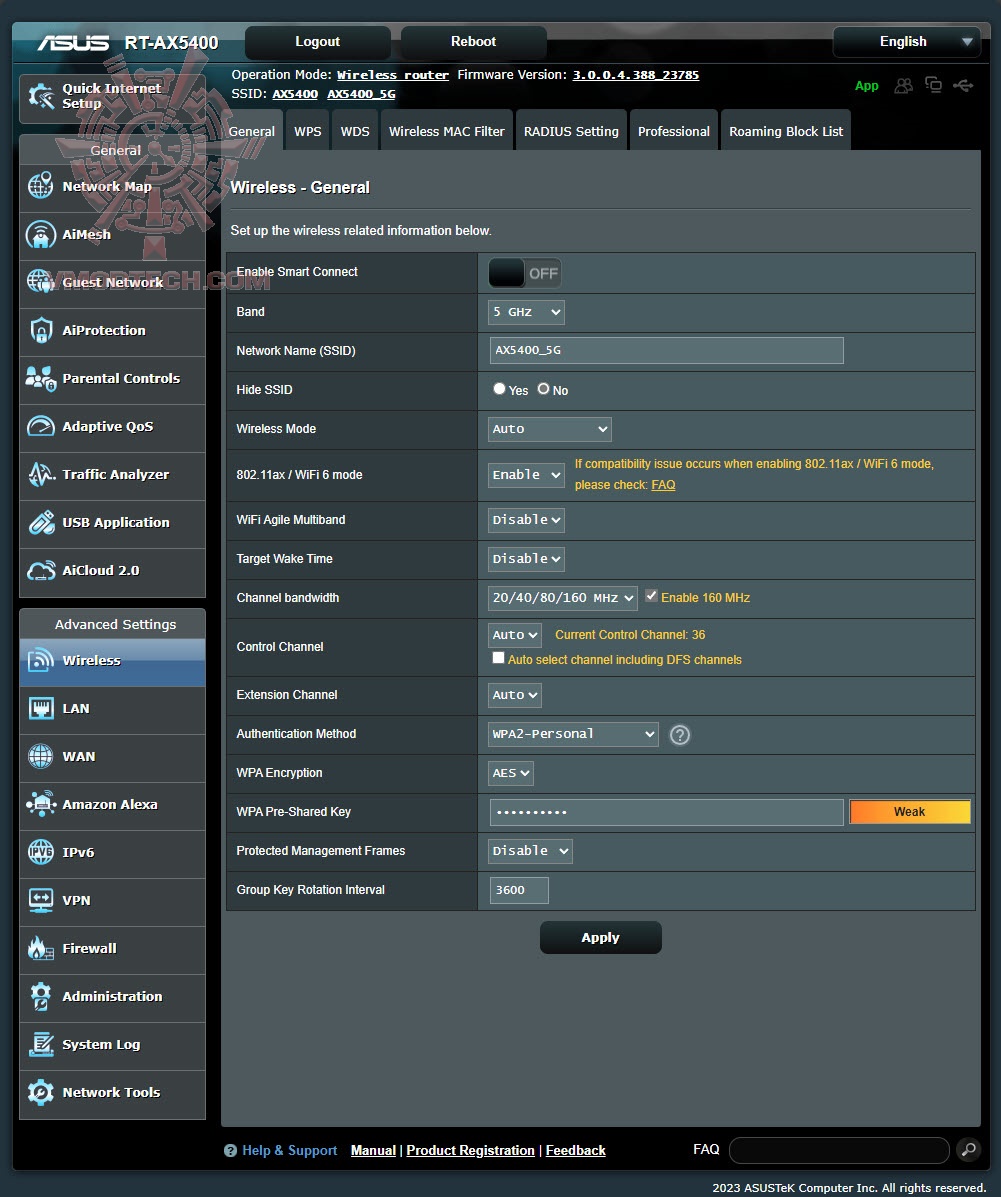Viewport: 1001px width, 1197px height.
Task: Click the Network Tools icon
Action: tap(40, 1092)
